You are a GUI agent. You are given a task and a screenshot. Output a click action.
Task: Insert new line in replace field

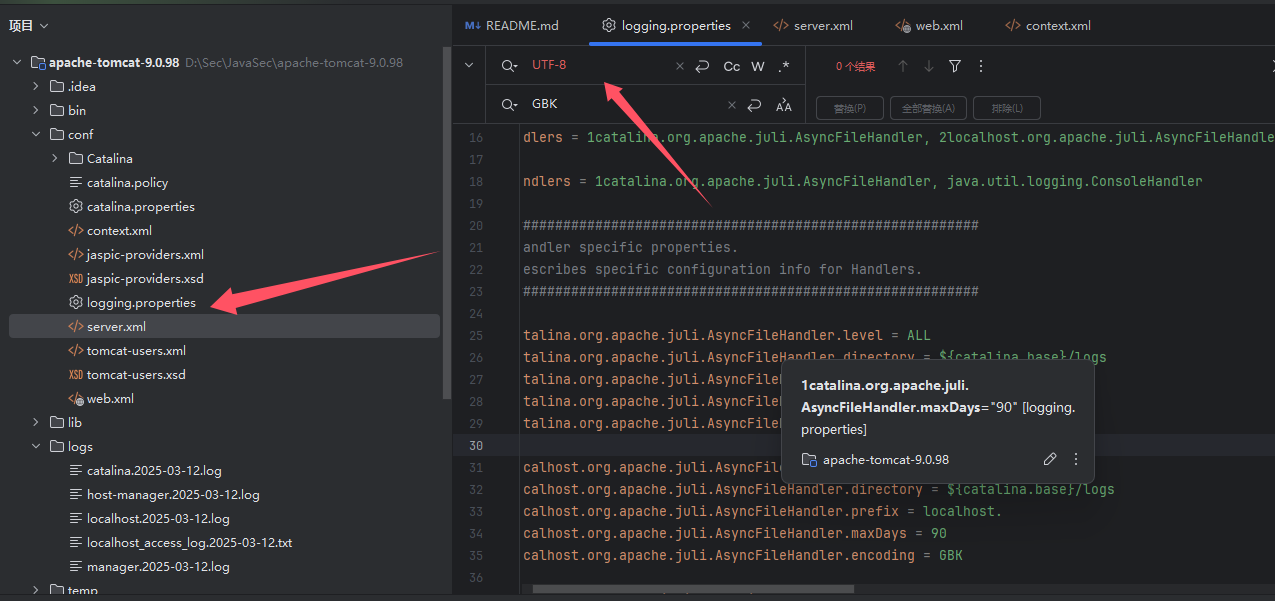click(755, 105)
